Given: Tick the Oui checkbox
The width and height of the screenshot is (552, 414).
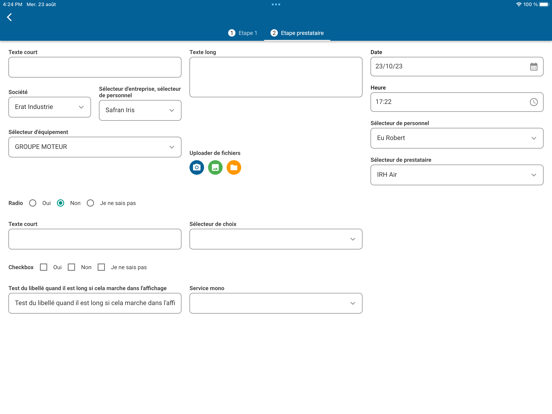Looking at the screenshot, I should (x=44, y=267).
